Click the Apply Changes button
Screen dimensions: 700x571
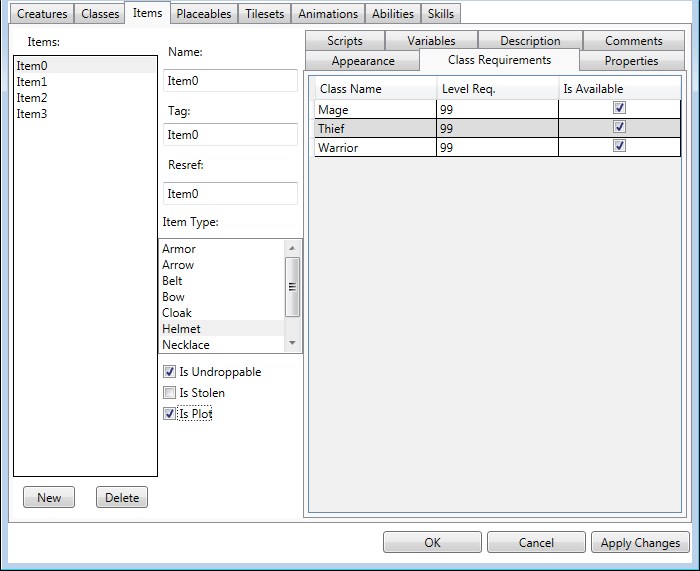tap(640, 542)
